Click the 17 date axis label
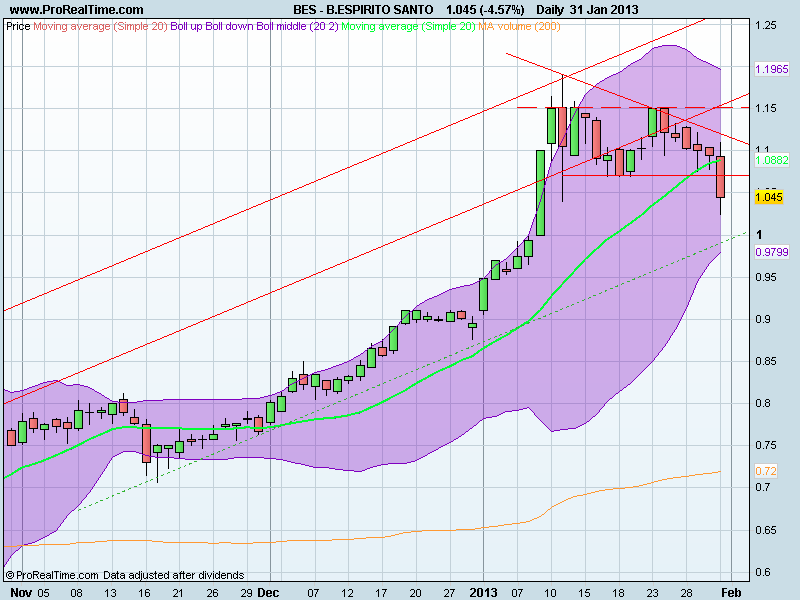 coord(381,592)
